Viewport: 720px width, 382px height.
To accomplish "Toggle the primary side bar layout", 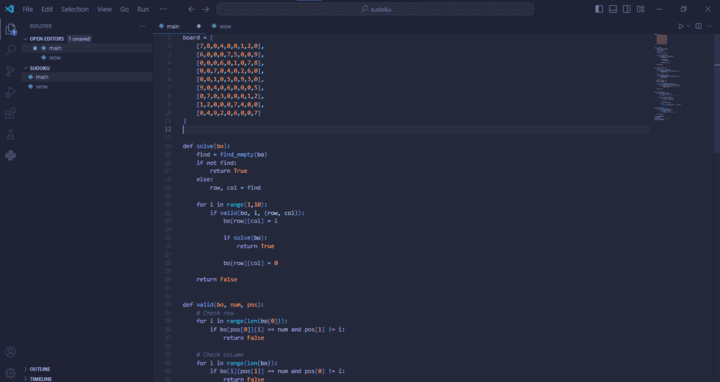I will pos(599,9).
